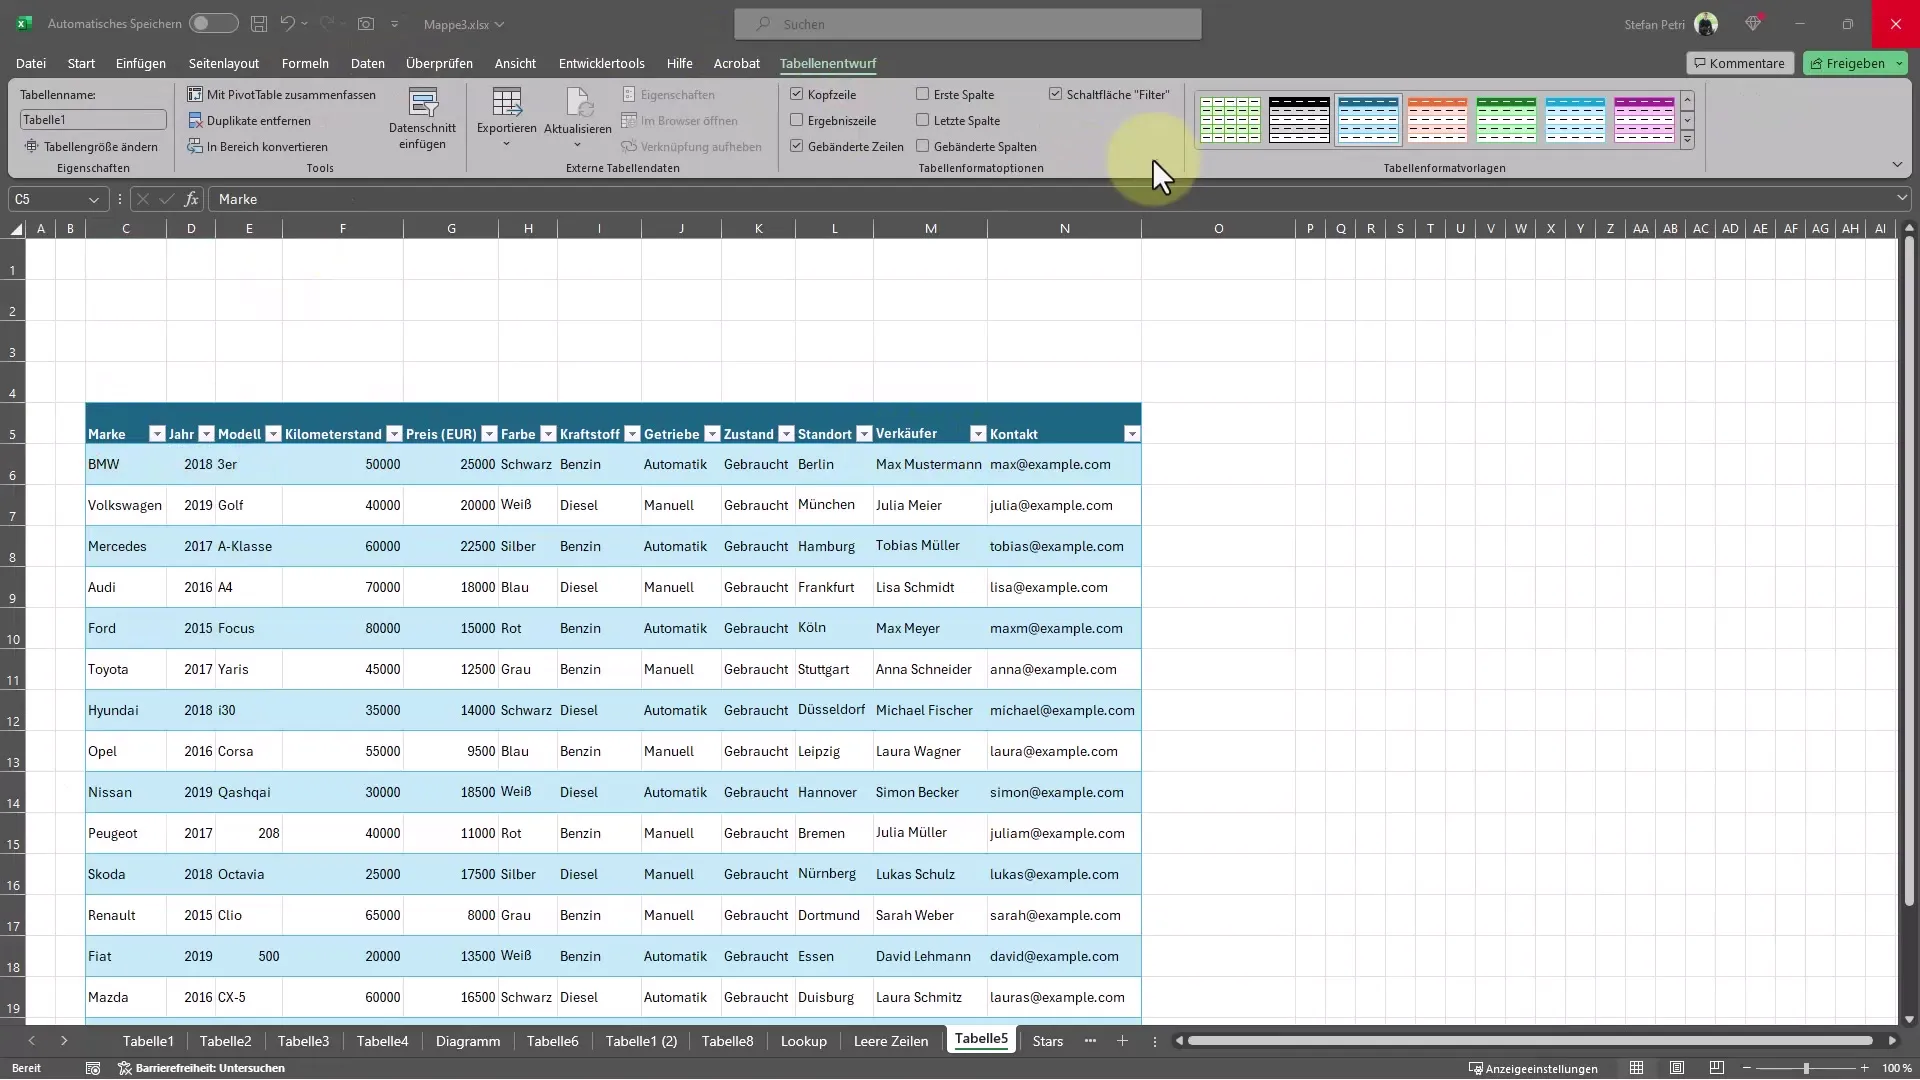Click the select-all corner triangle
Viewport: 1920px width, 1080px height.
pyautogui.click(x=17, y=229)
